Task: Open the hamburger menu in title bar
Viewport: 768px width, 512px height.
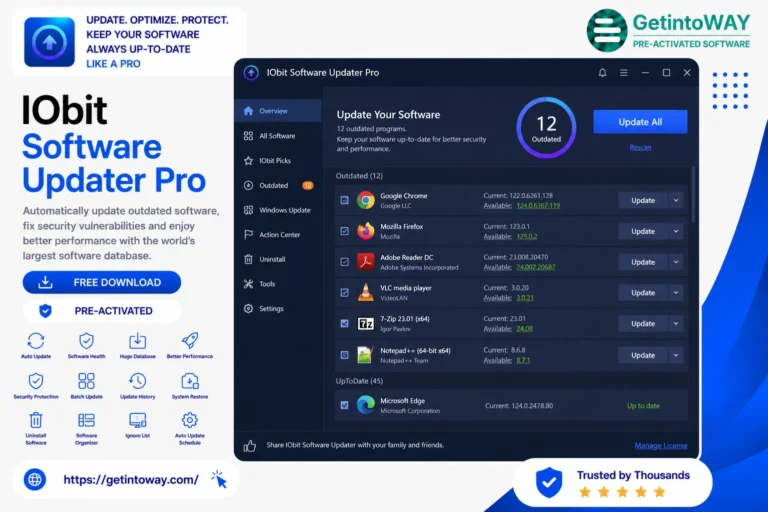Action: (624, 73)
